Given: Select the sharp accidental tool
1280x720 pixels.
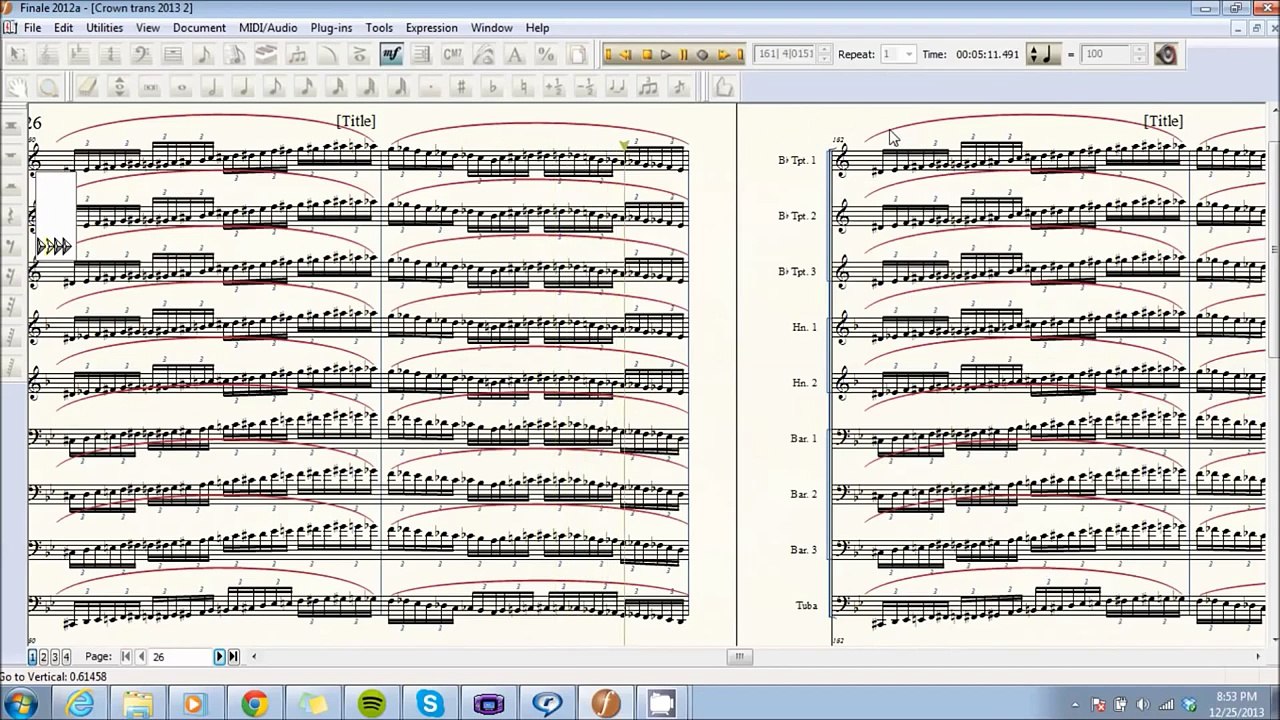Looking at the screenshot, I should point(461,87).
